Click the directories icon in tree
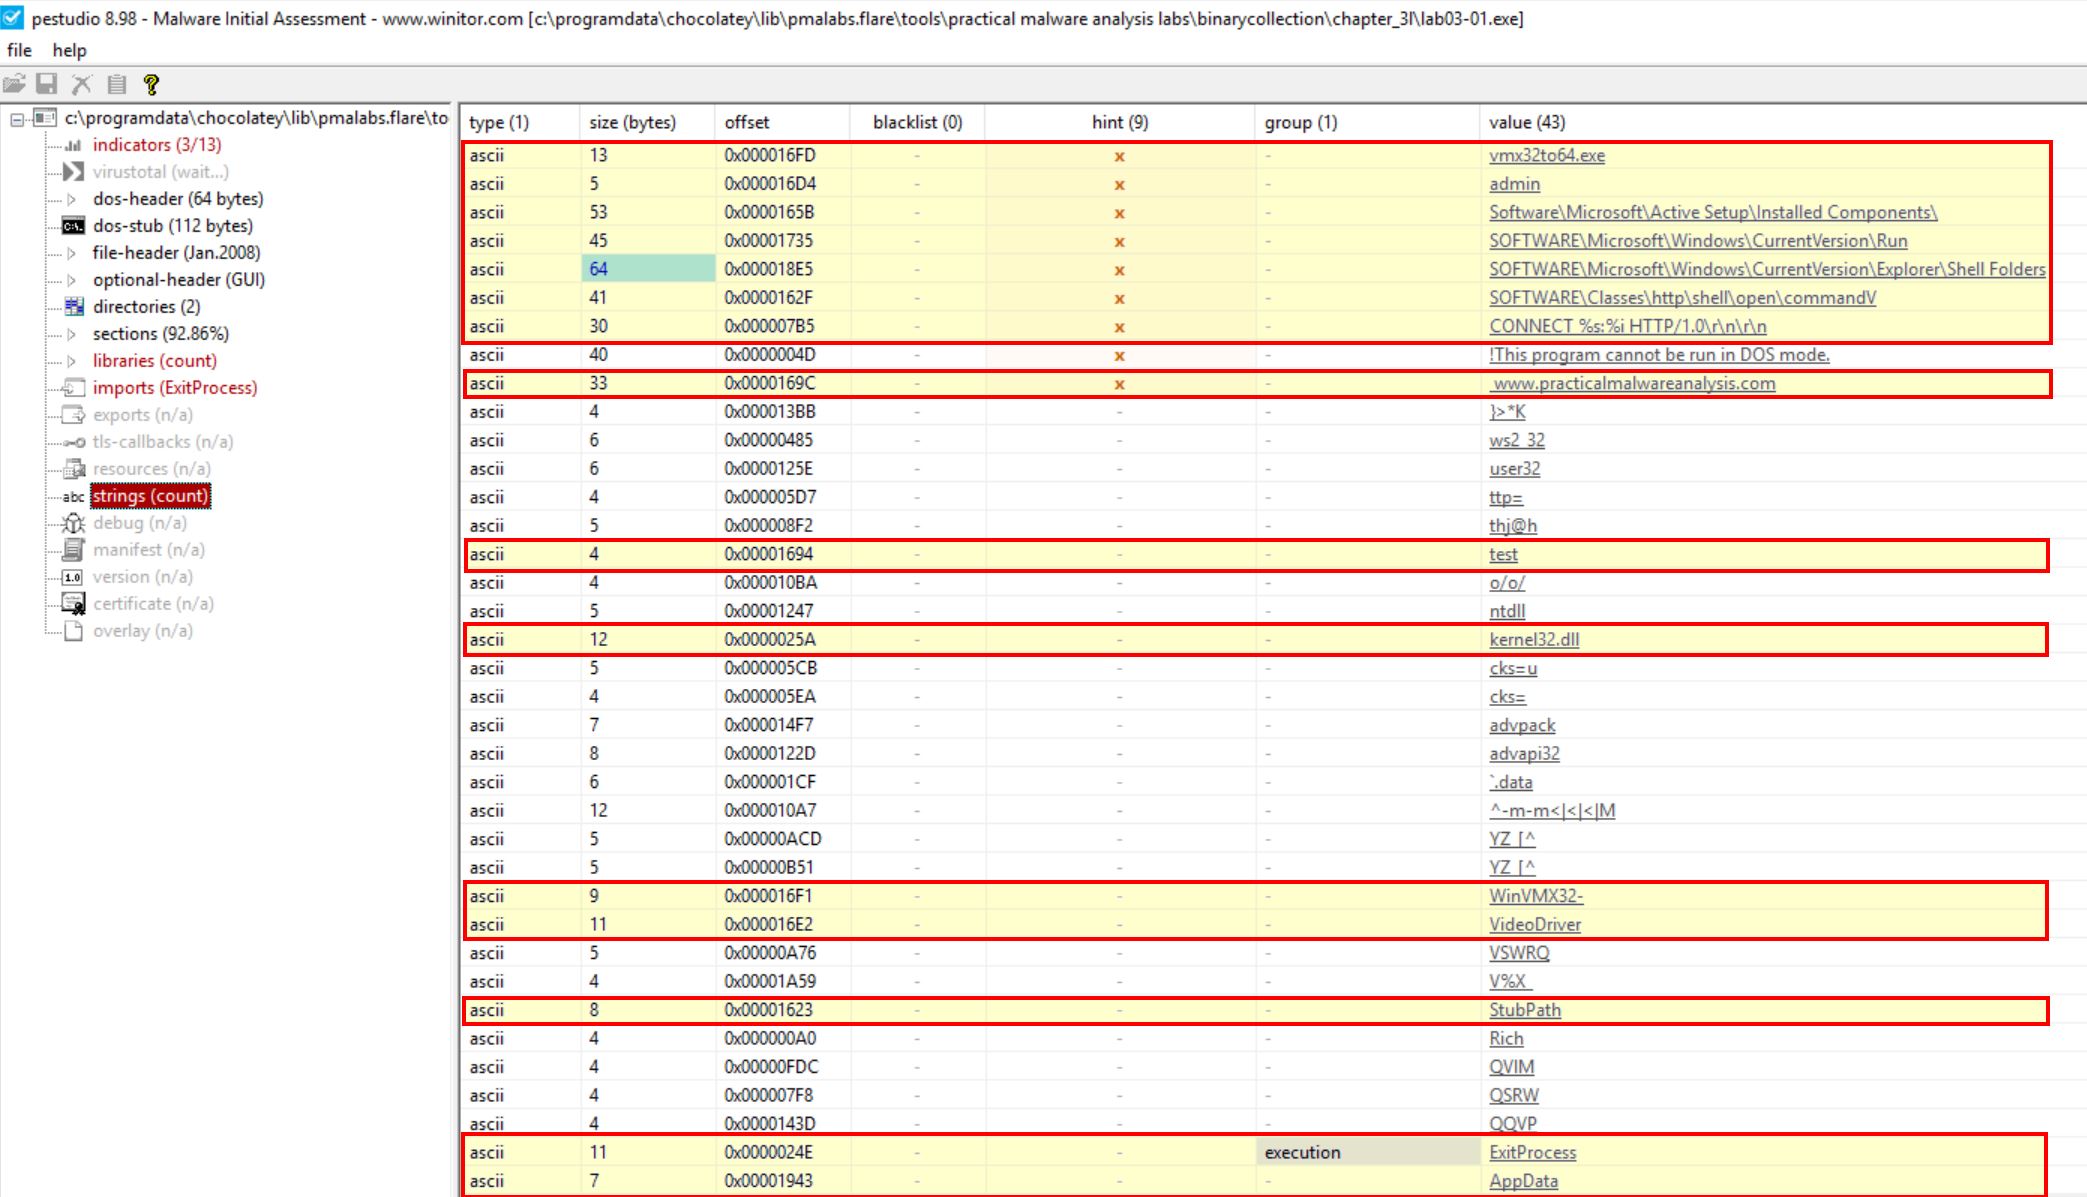 pos(73,307)
